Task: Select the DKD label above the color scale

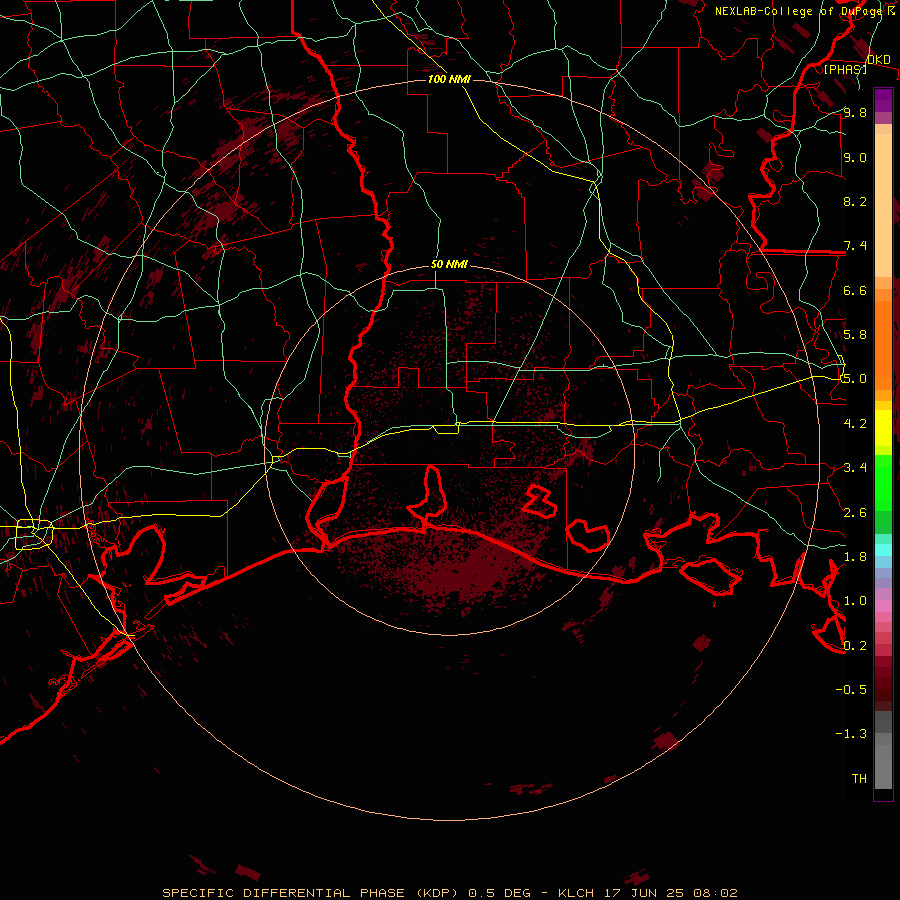Action: (878, 60)
